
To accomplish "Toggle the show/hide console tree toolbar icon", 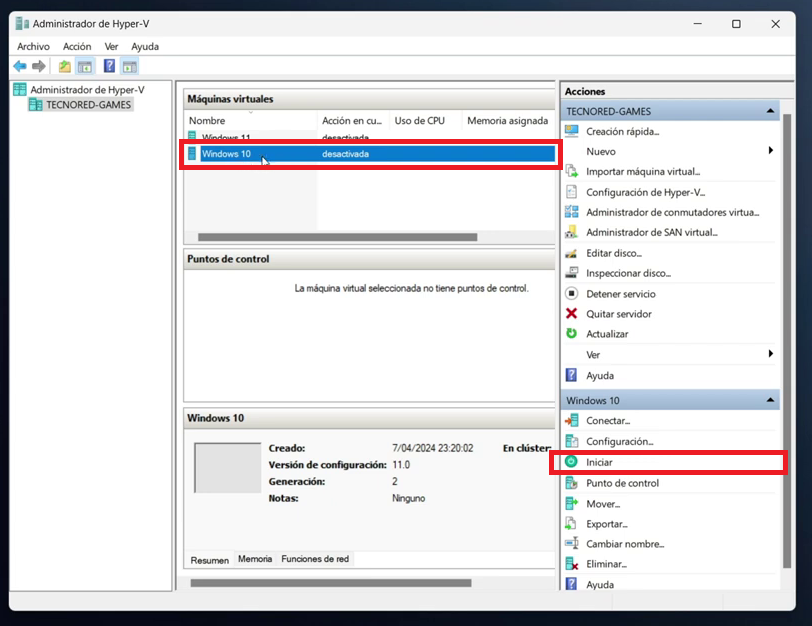I will pos(85,66).
